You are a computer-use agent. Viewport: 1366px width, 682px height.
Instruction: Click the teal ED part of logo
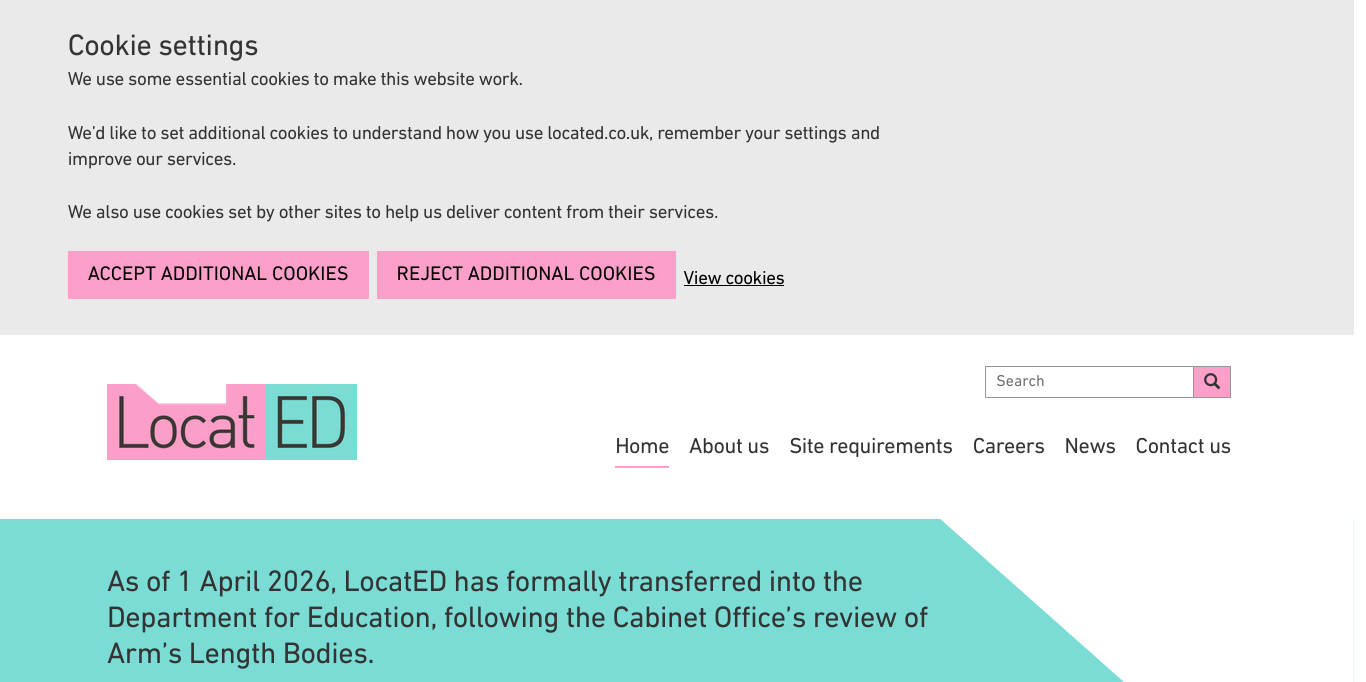pyautogui.click(x=311, y=423)
